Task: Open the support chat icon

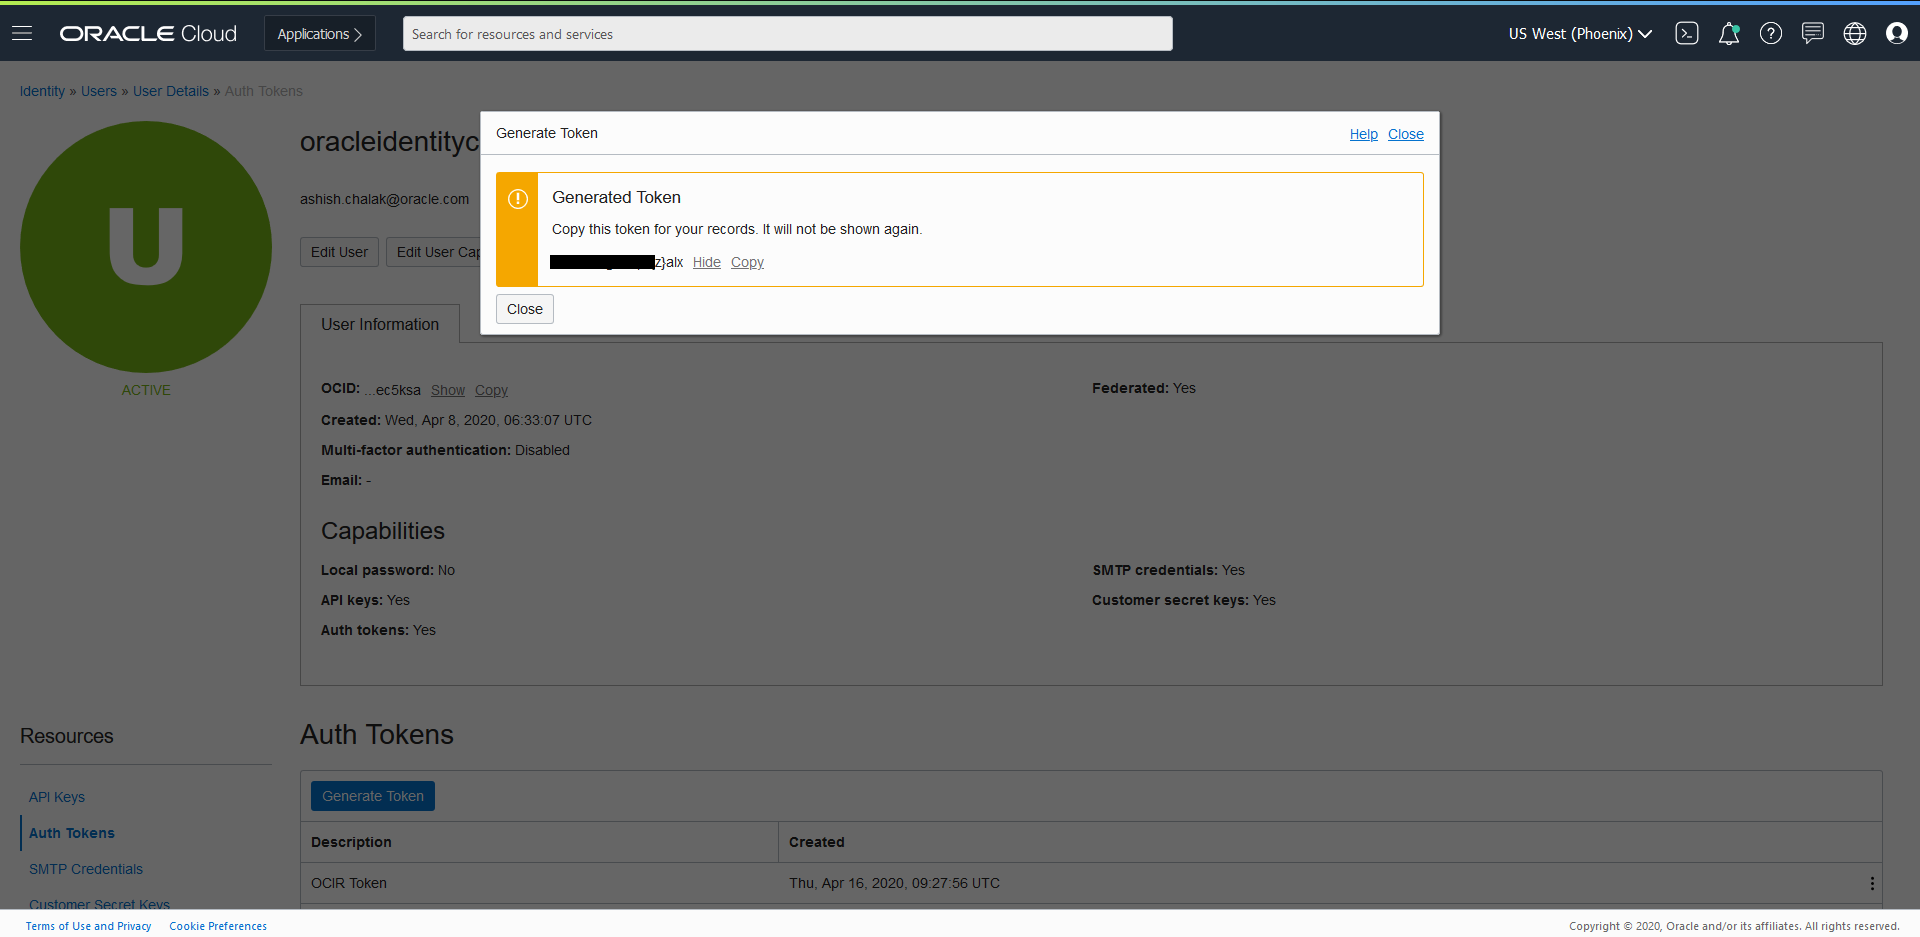Action: click(x=1813, y=33)
